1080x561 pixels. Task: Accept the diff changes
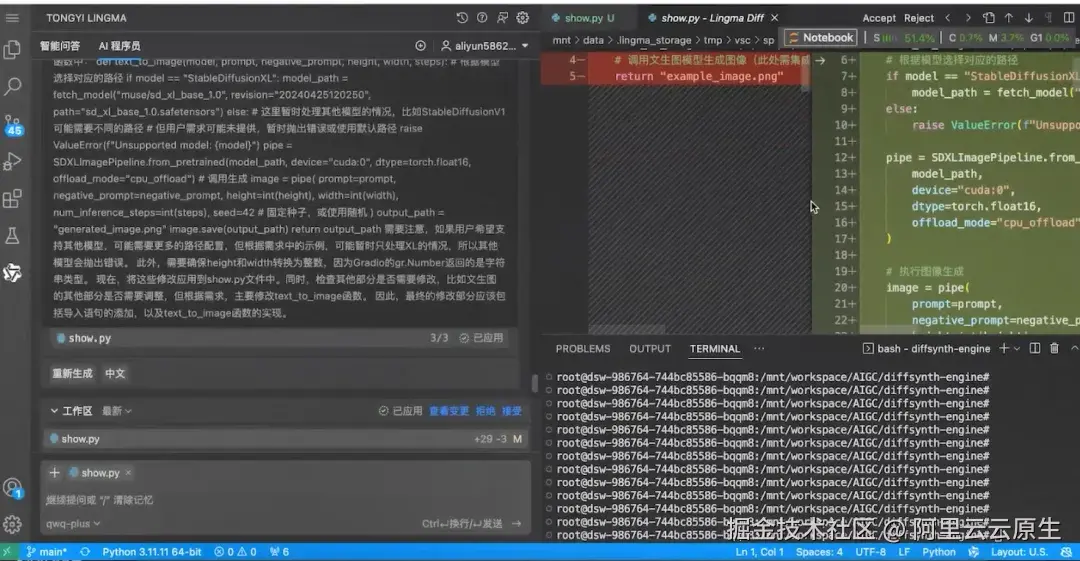click(879, 18)
